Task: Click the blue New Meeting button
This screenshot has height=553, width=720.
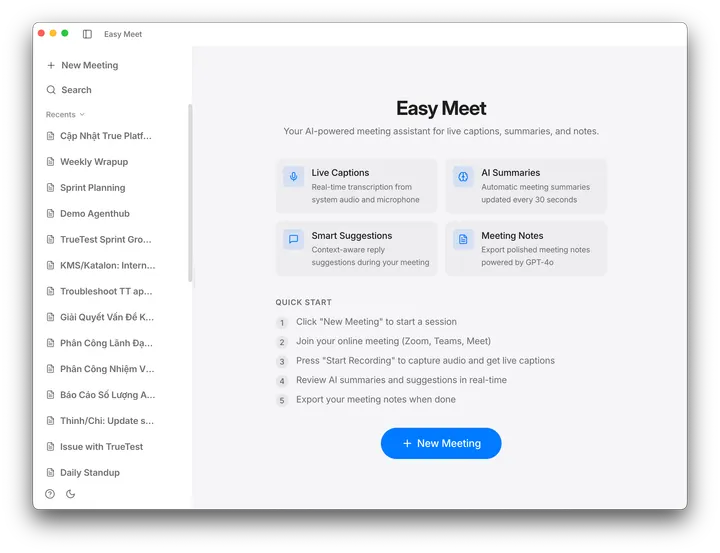Action: click(441, 443)
